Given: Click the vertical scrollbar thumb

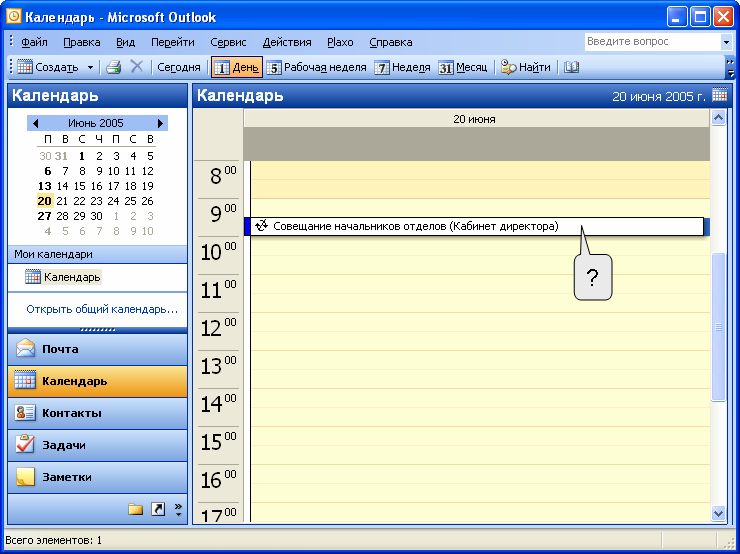Looking at the screenshot, I should click(718, 327).
